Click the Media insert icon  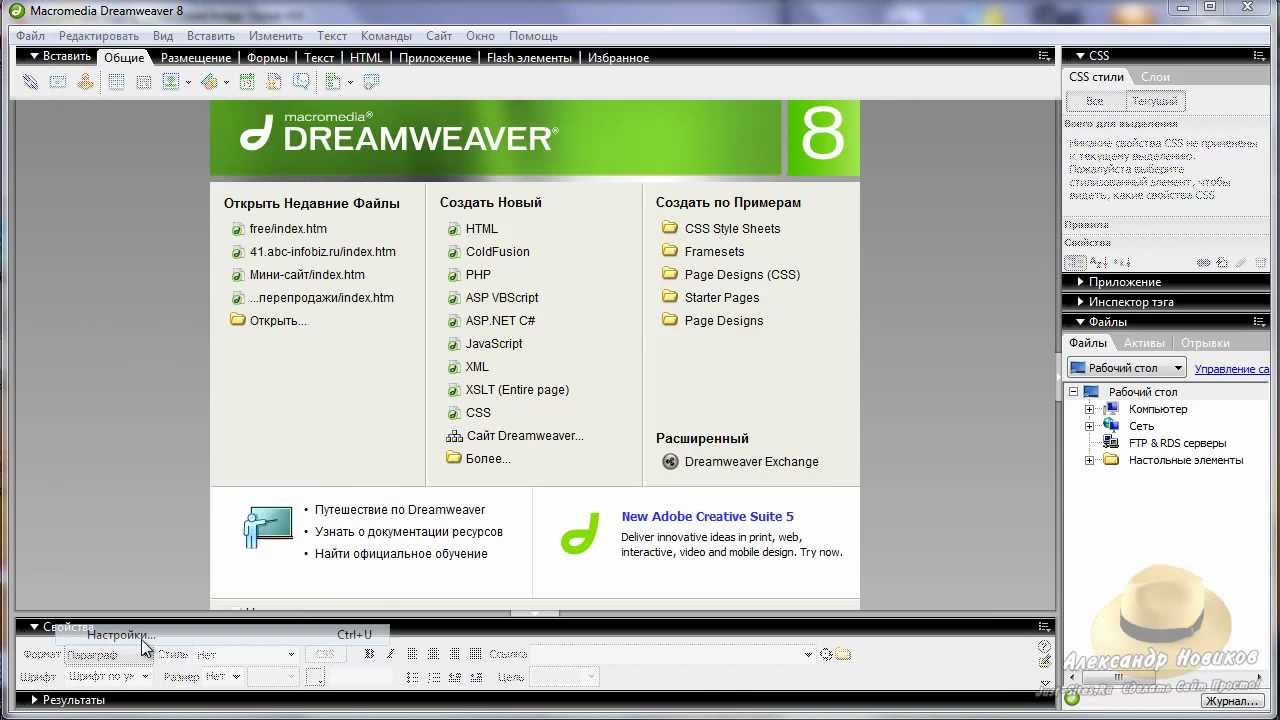tap(210, 82)
